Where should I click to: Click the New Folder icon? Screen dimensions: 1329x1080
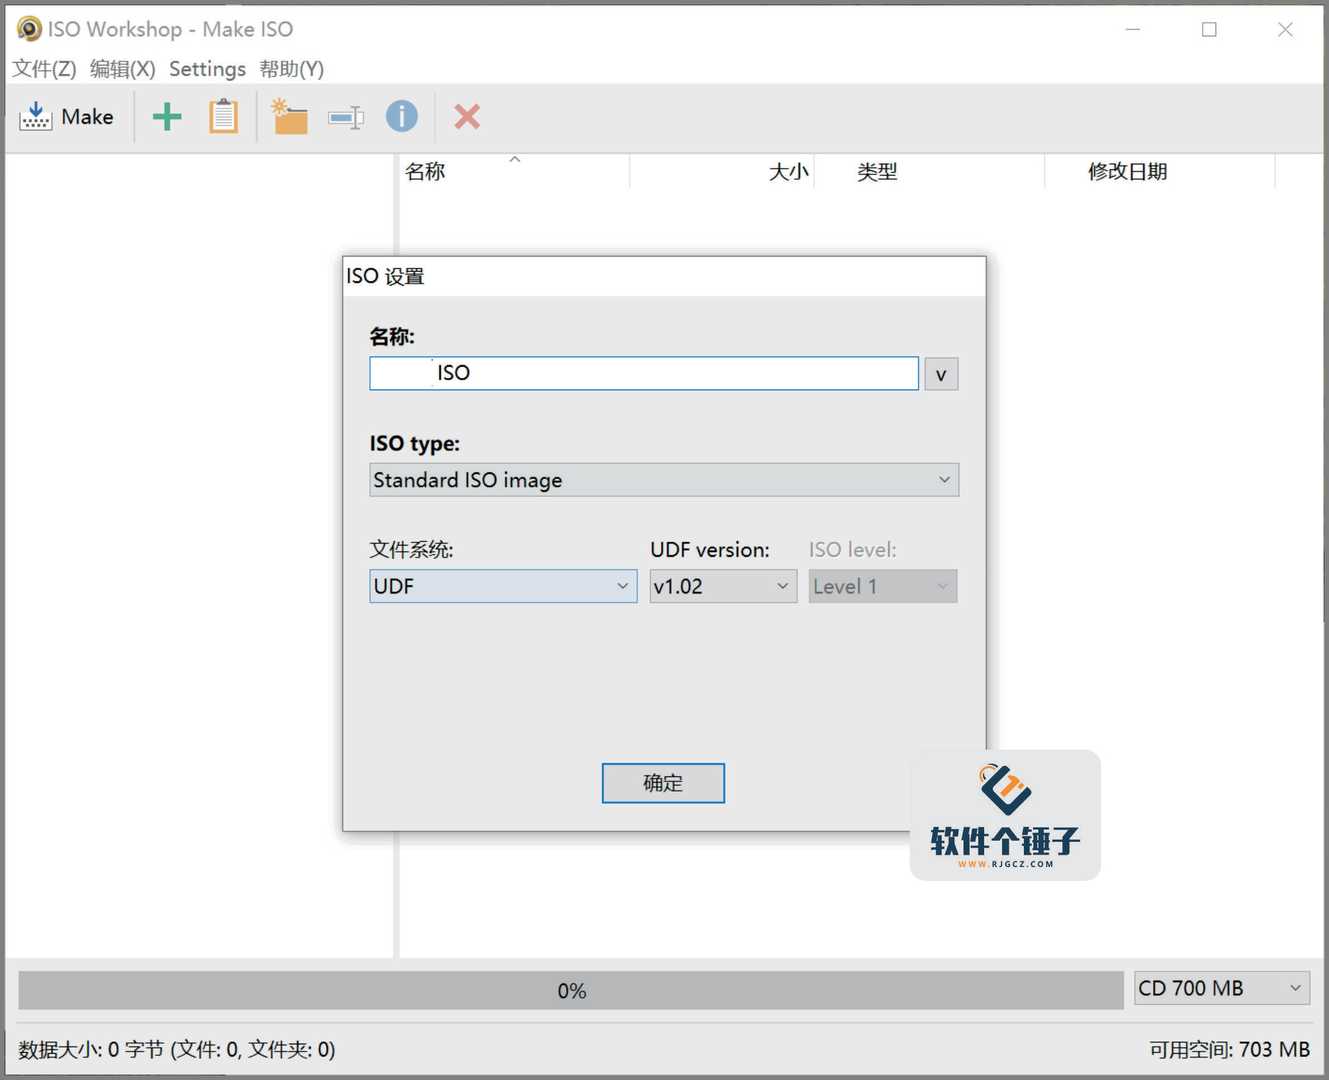289,117
